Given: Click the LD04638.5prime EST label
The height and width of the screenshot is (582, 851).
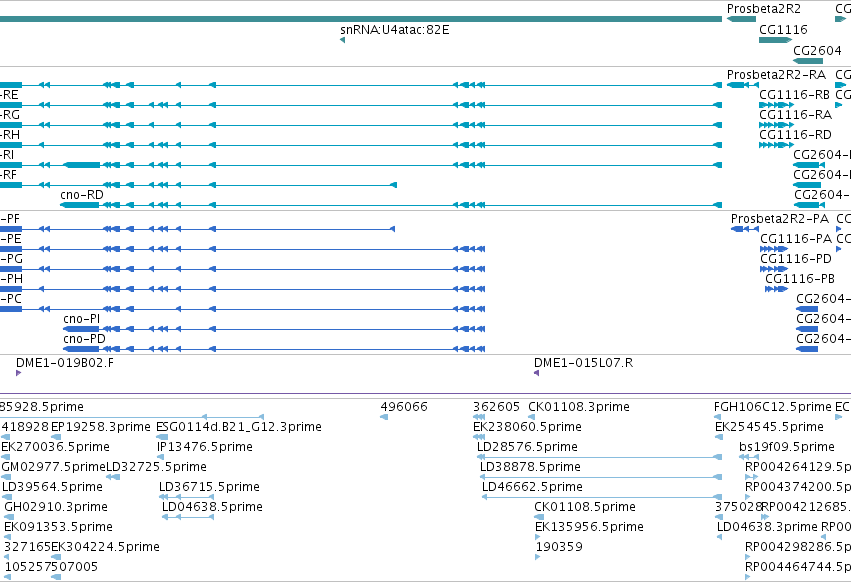Looking at the screenshot, I should click(212, 507).
